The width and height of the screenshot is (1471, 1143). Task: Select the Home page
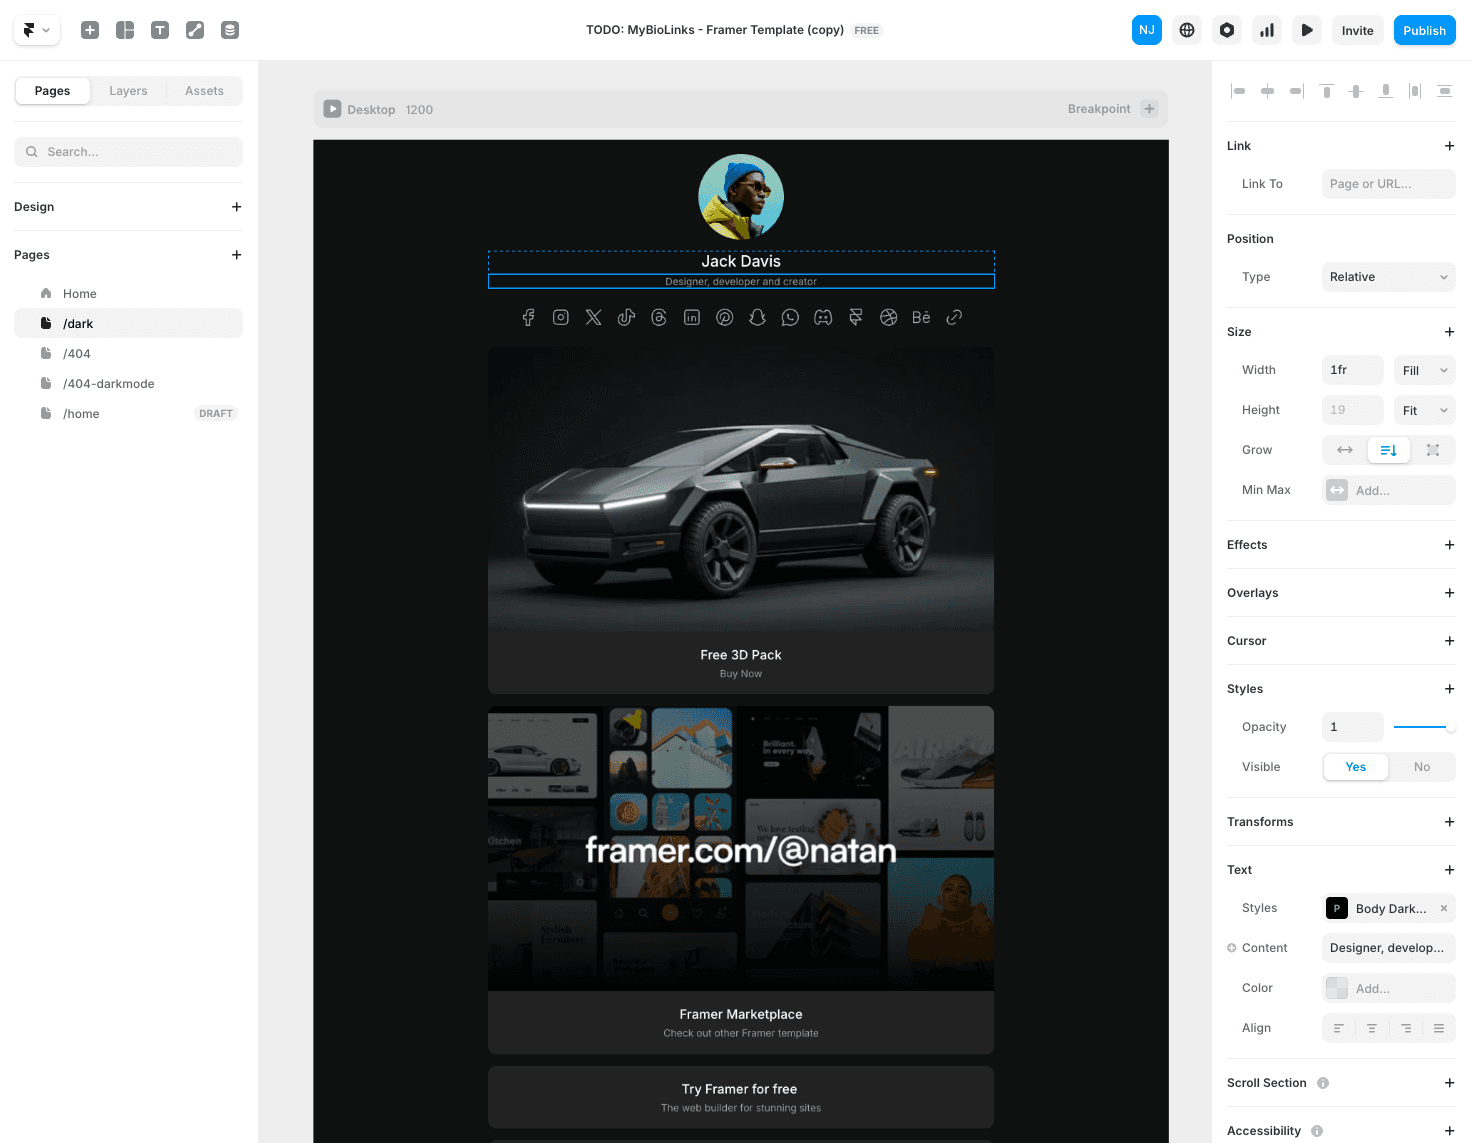coord(128,294)
